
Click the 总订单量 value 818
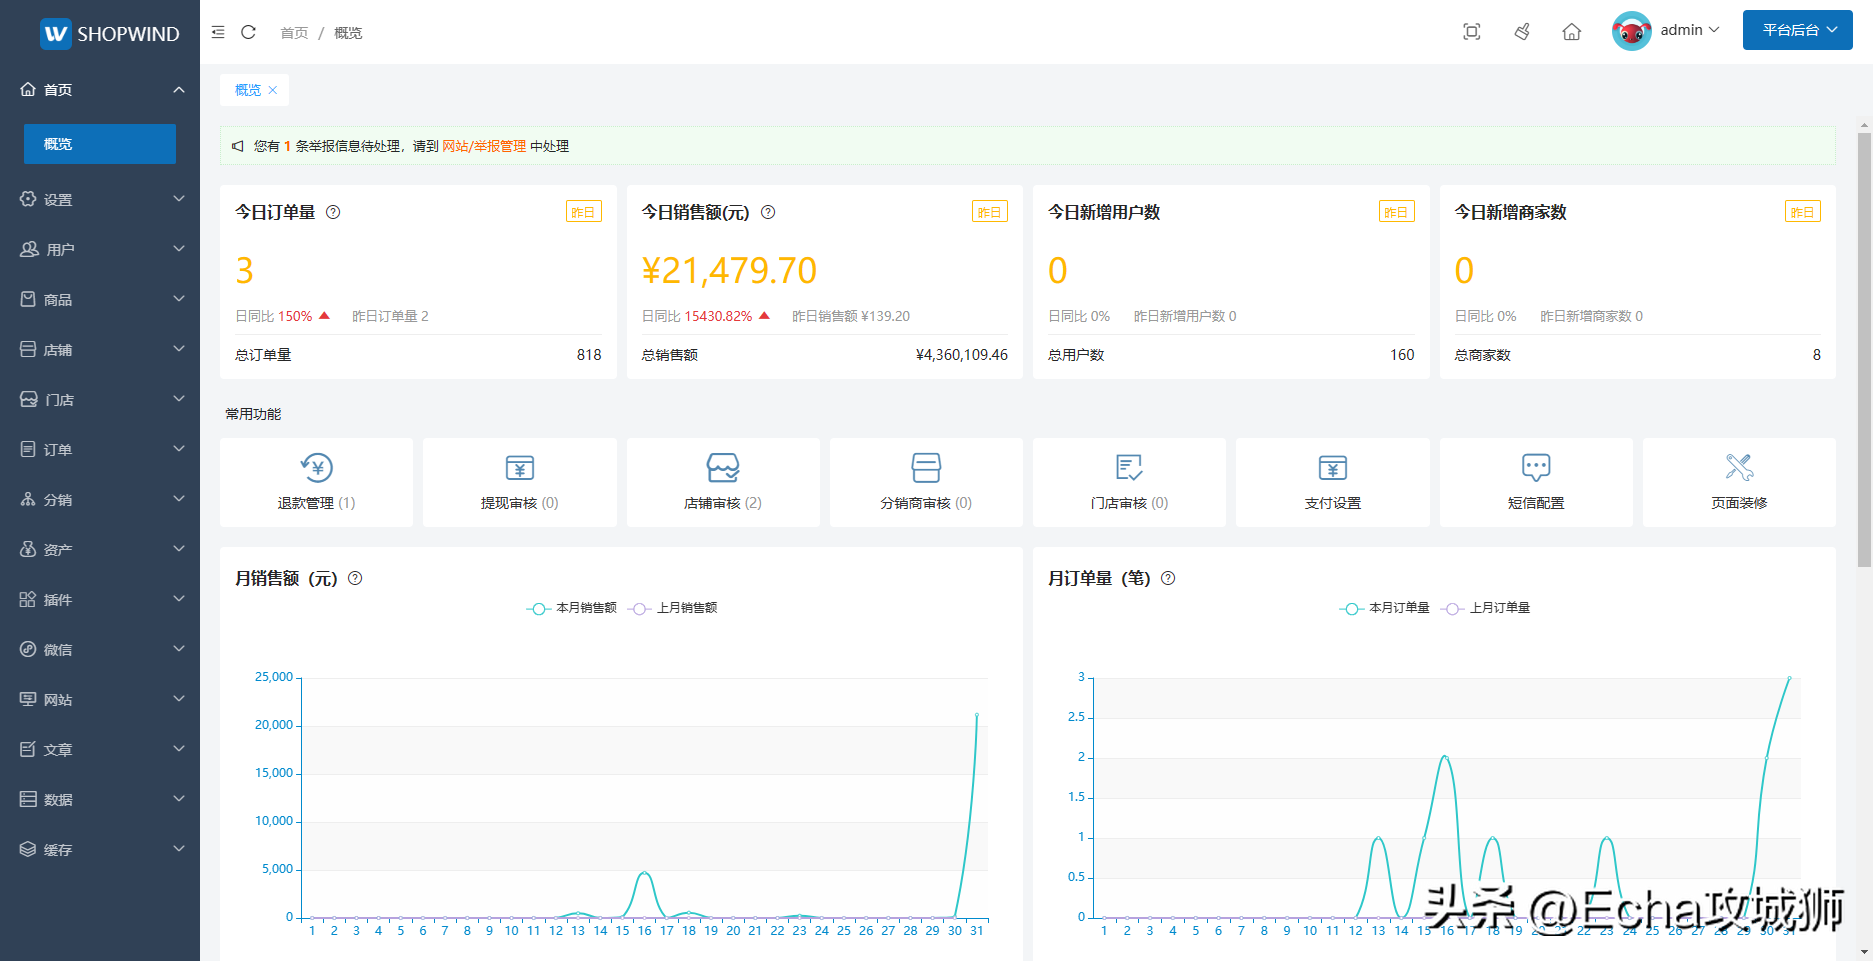pyautogui.click(x=589, y=355)
